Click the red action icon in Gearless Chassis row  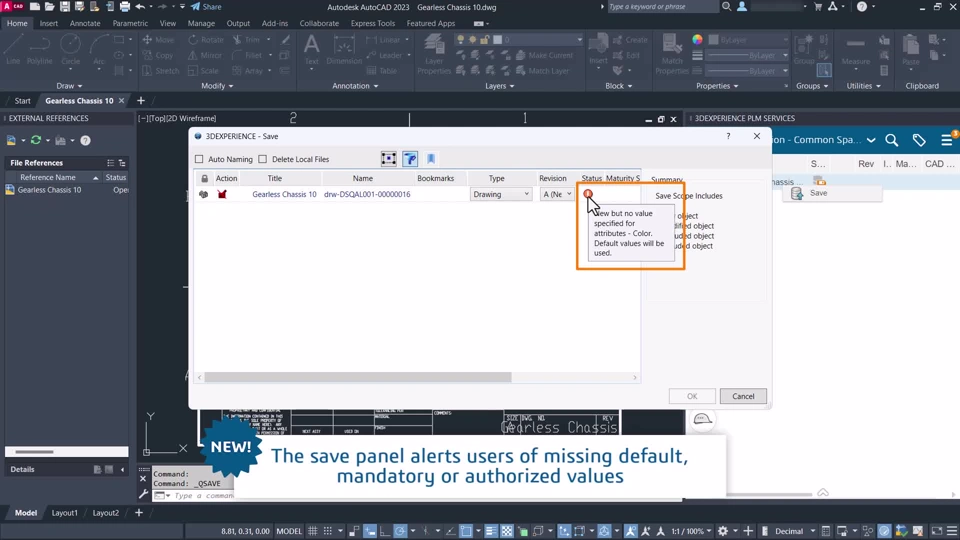[x=222, y=194]
